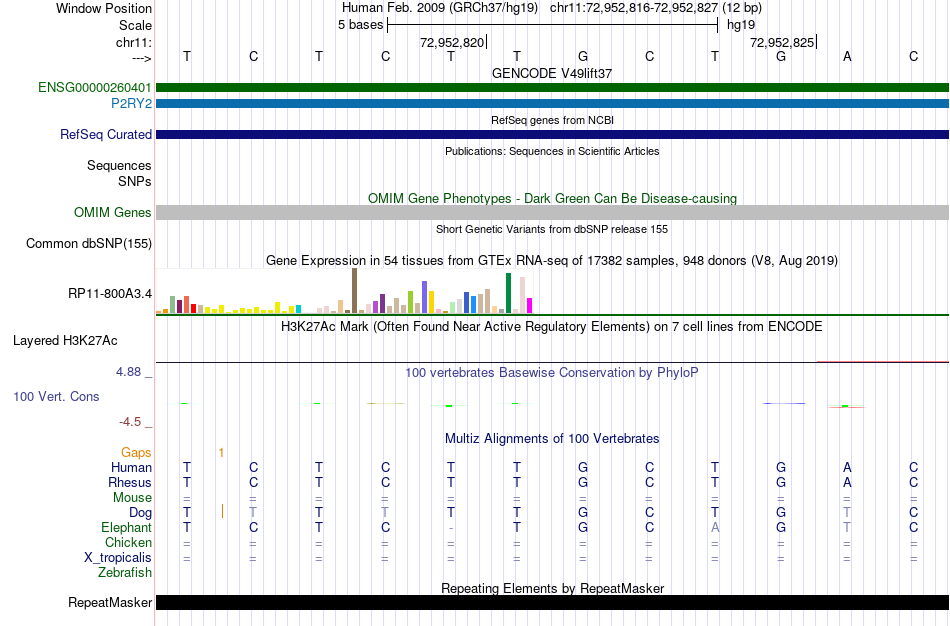Click the Basewise Conservation by PhyloP title
The height and width of the screenshot is (626, 950).
552,373
